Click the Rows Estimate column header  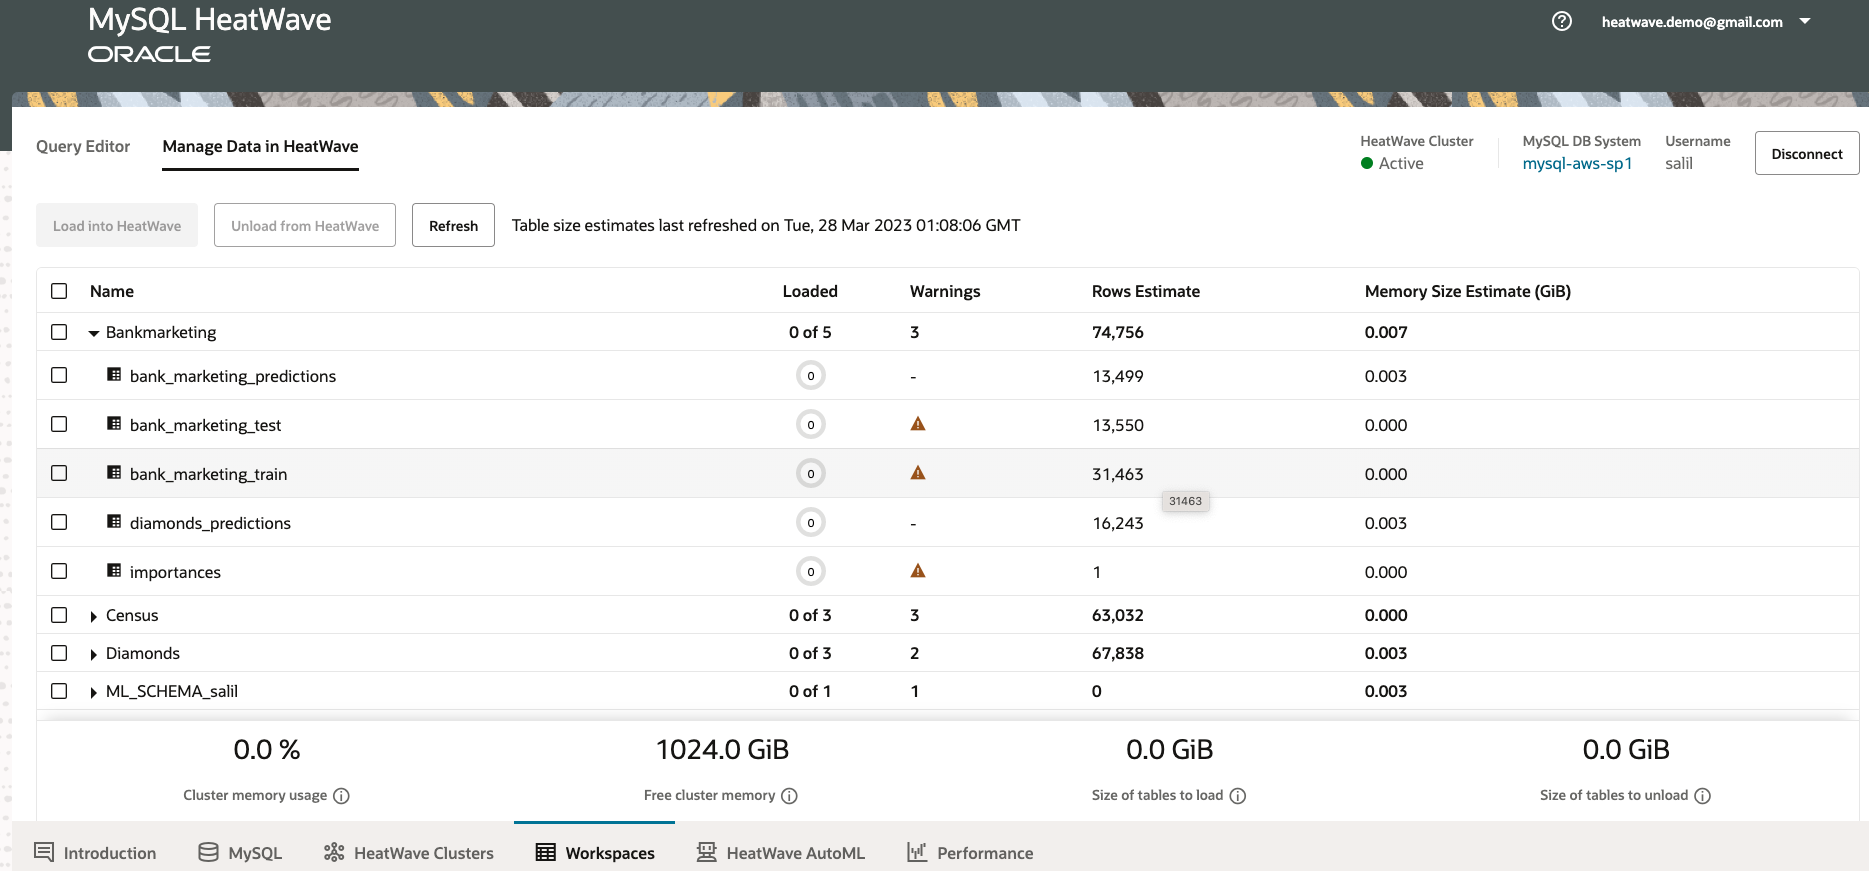tap(1146, 291)
